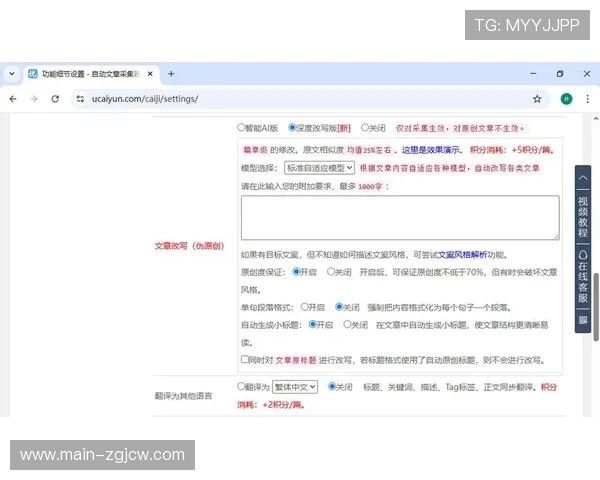Screen dimensions: 600x480
Task: Go back with the browser back arrow
Action: (x=13, y=99)
